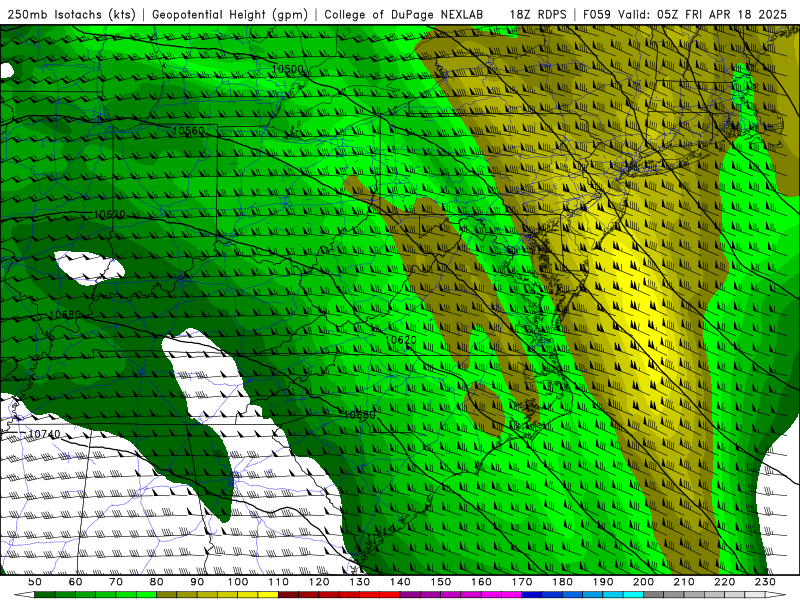Click the "Valid: 05Z FRI APR 18 2025" text
This screenshot has height=600, width=800.
click(703, 14)
